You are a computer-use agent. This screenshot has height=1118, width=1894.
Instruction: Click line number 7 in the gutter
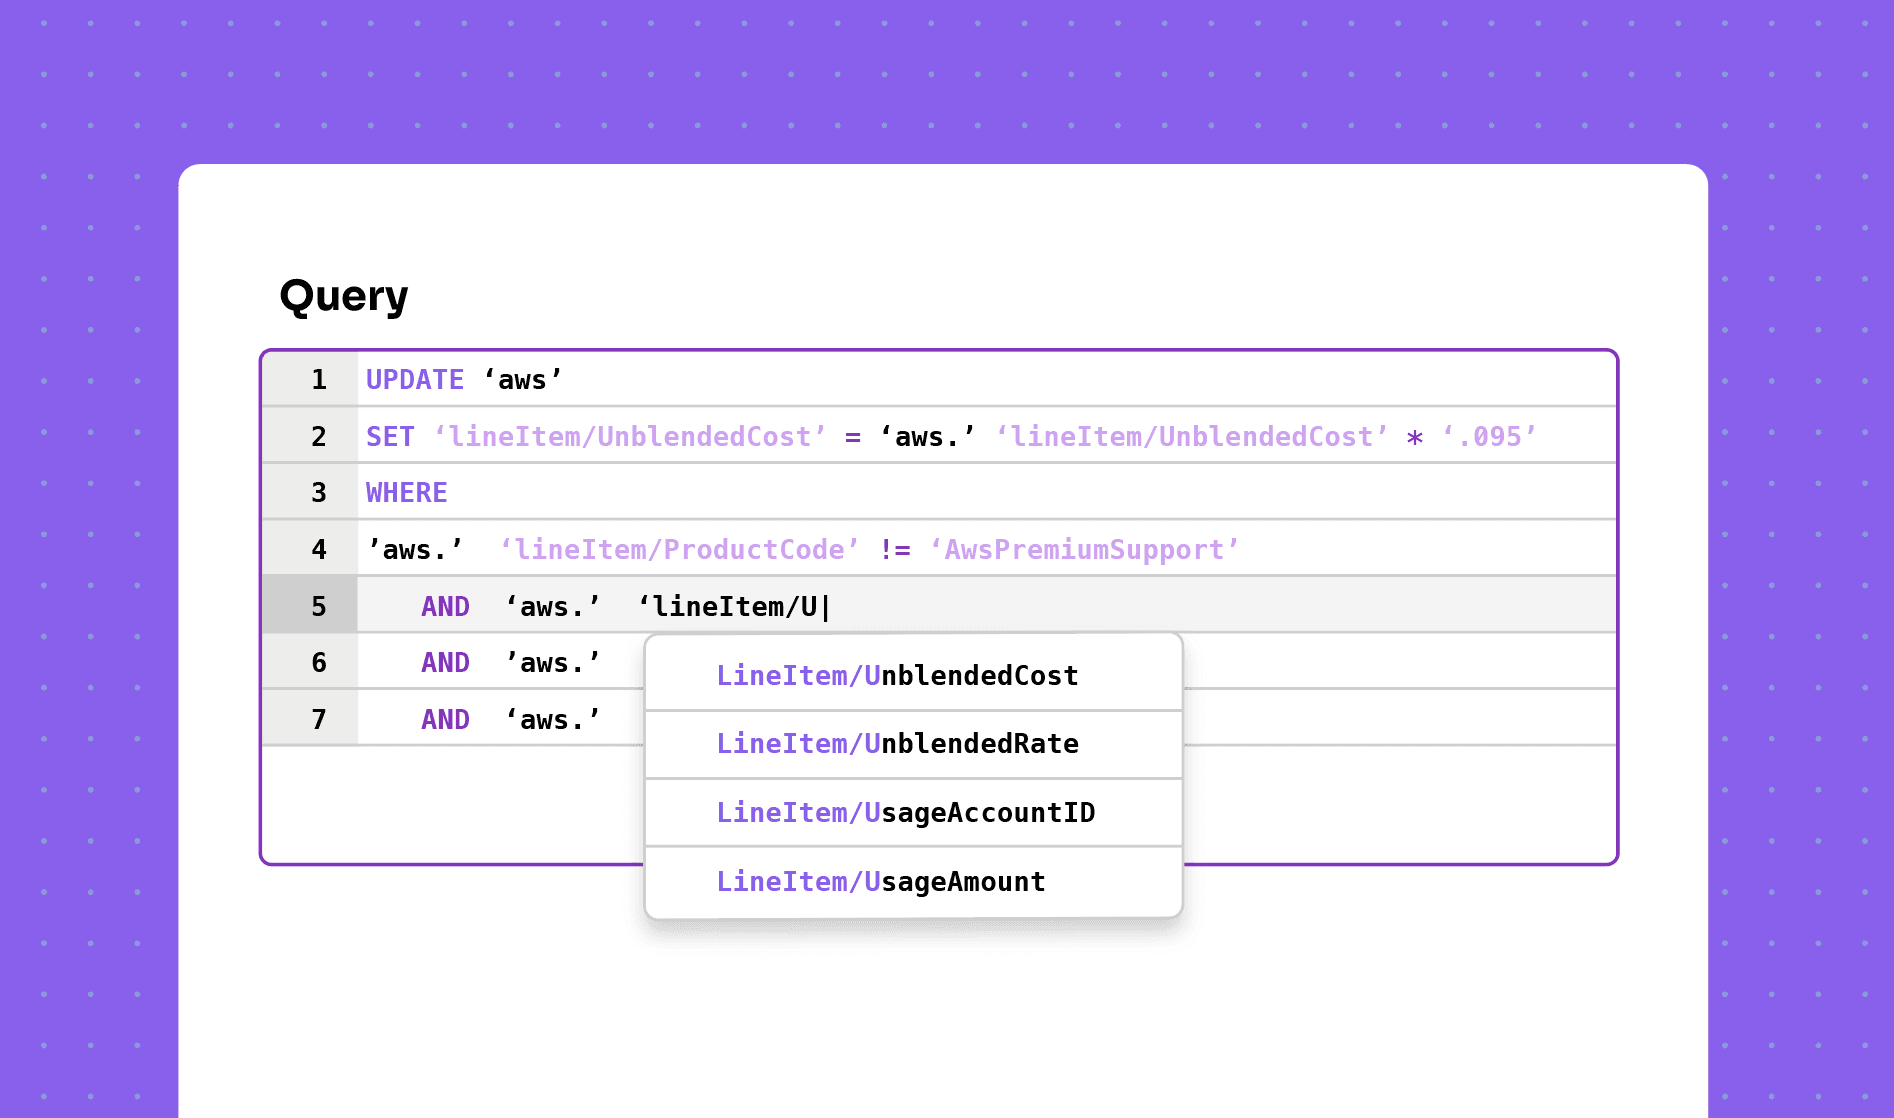click(318, 720)
